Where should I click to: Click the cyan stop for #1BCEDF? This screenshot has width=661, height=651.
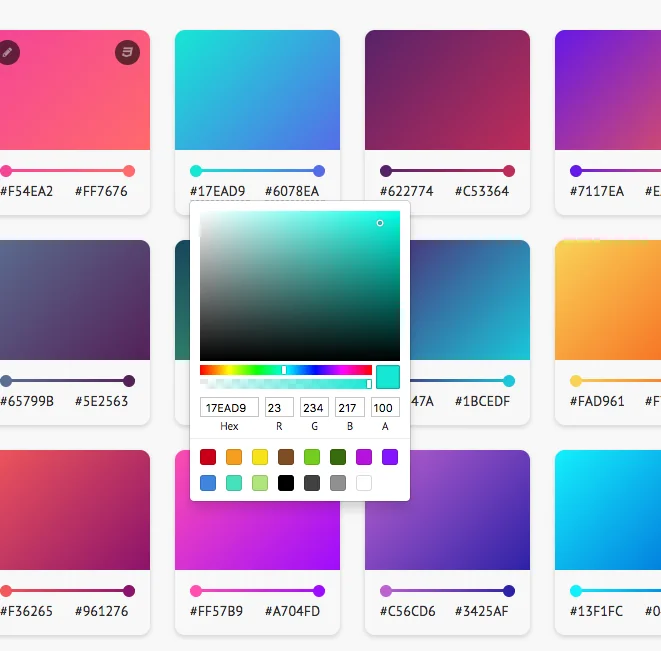pyautogui.click(x=509, y=381)
